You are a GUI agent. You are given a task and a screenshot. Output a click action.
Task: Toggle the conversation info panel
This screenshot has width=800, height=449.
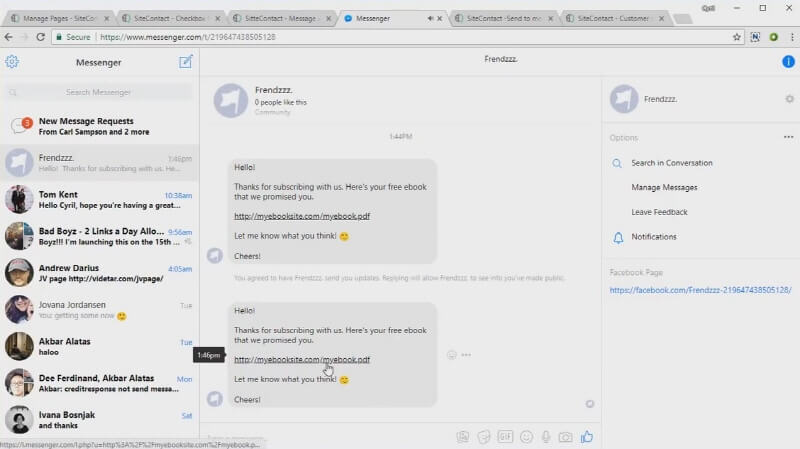(x=788, y=61)
